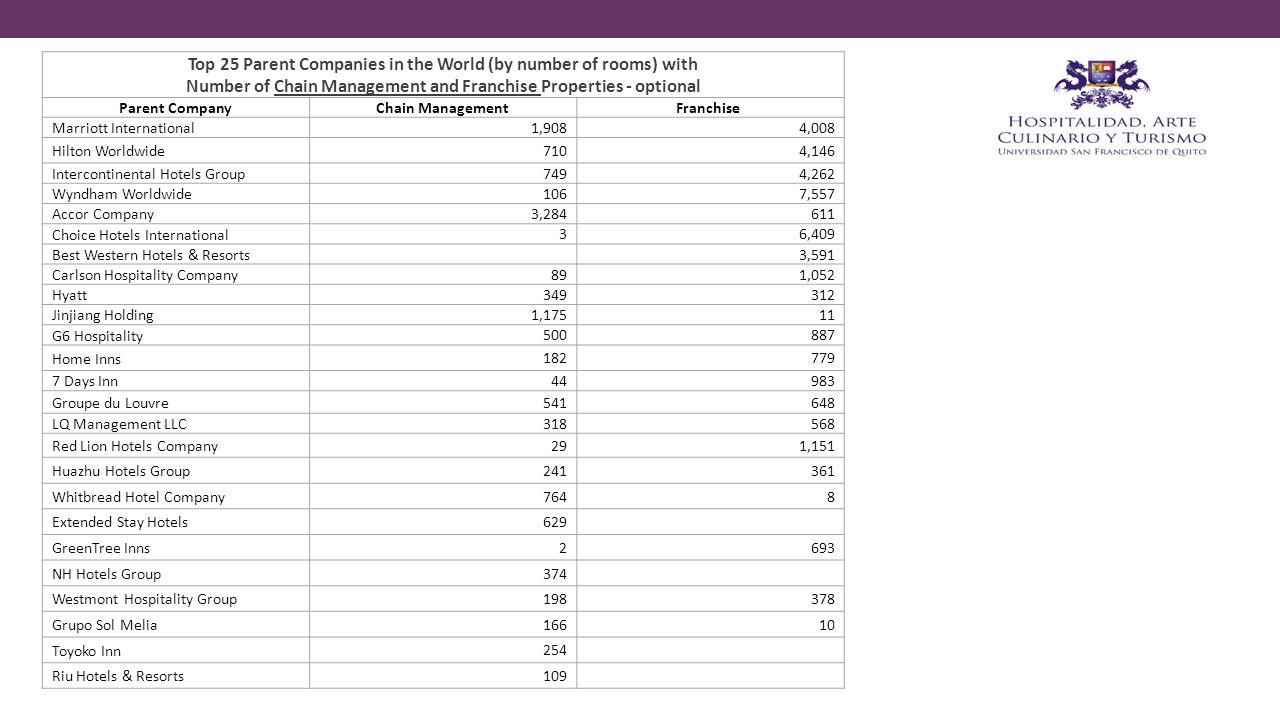Viewport: 1280px width, 720px height.
Task: Click the table title 'Top 25 Parent Companies'
Action: point(443,75)
